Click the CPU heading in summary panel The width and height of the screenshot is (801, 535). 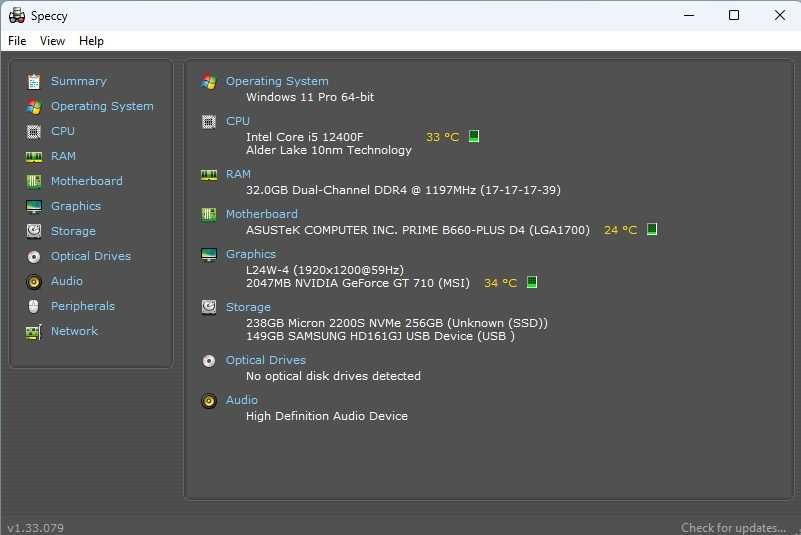(238, 121)
